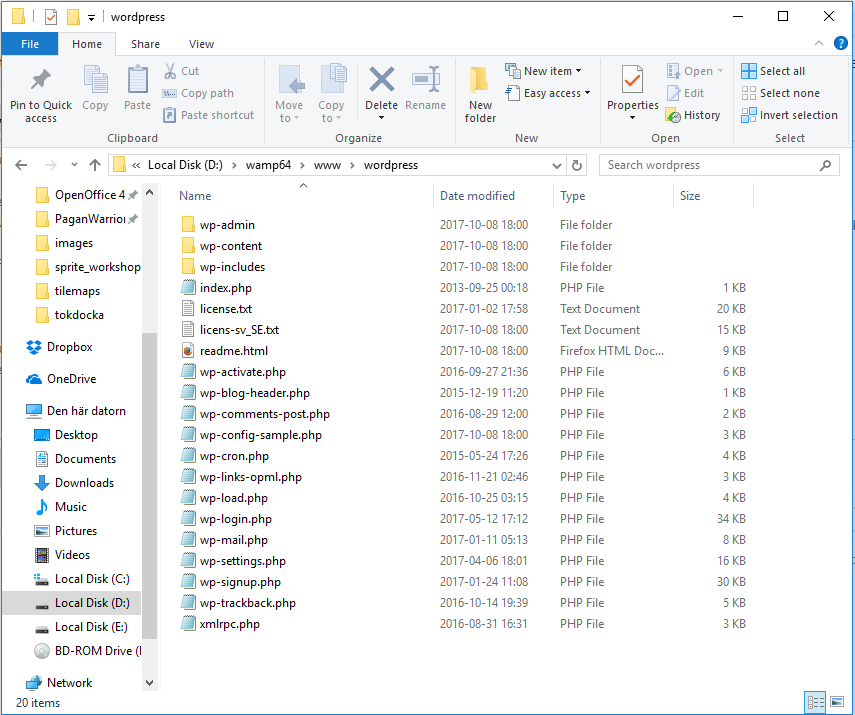The width and height of the screenshot is (855, 715).
Task: Switch to Large icons view in status bar
Action: coord(836,701)
